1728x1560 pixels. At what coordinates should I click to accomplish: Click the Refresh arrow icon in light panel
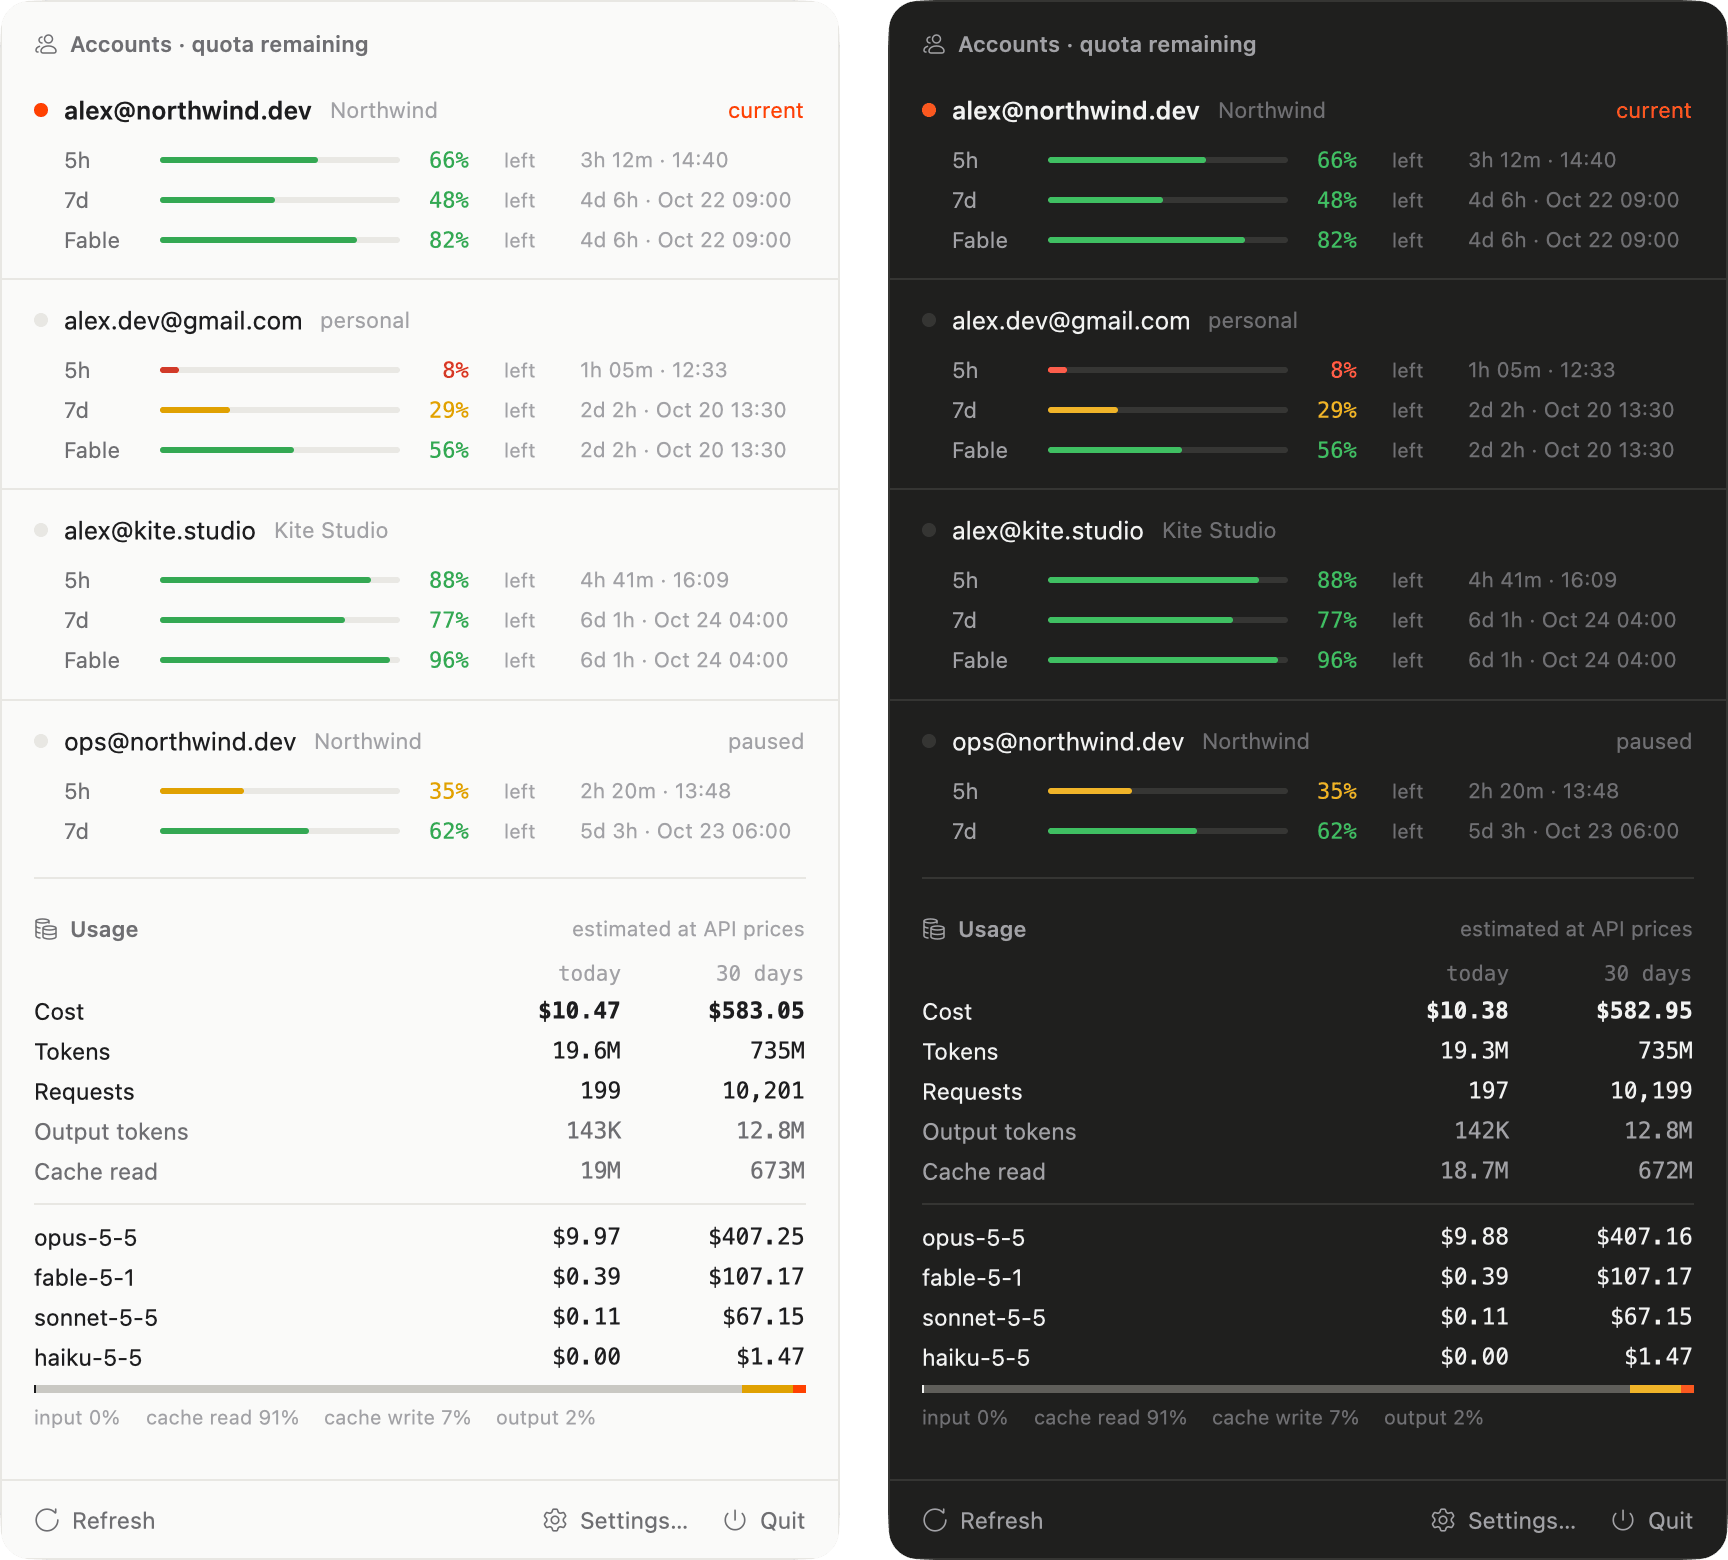point(47,1520)
